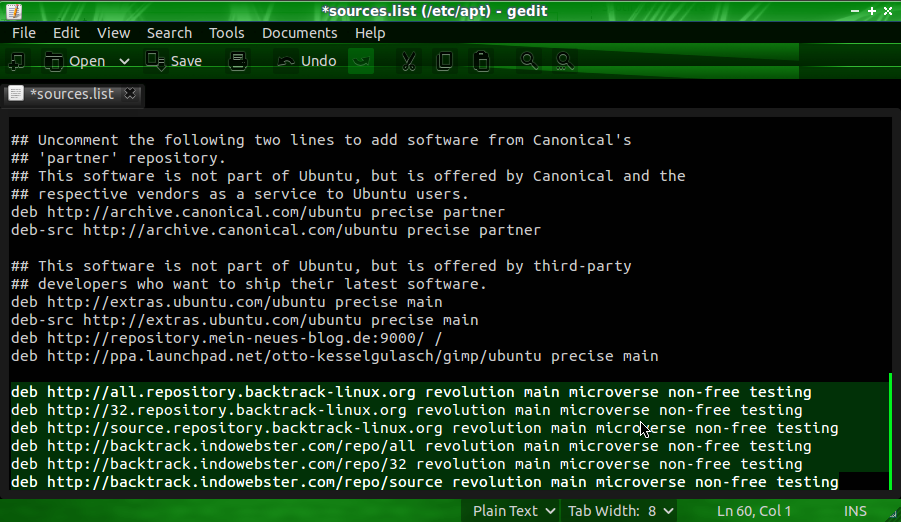Maximize the gedit window
The width and height of the screenshot is (901, 522).
[872, 11]
